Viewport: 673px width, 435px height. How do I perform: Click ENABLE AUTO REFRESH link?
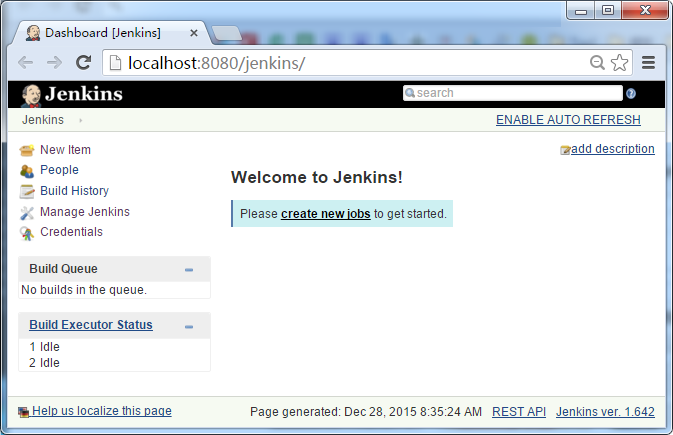[568, 120]
